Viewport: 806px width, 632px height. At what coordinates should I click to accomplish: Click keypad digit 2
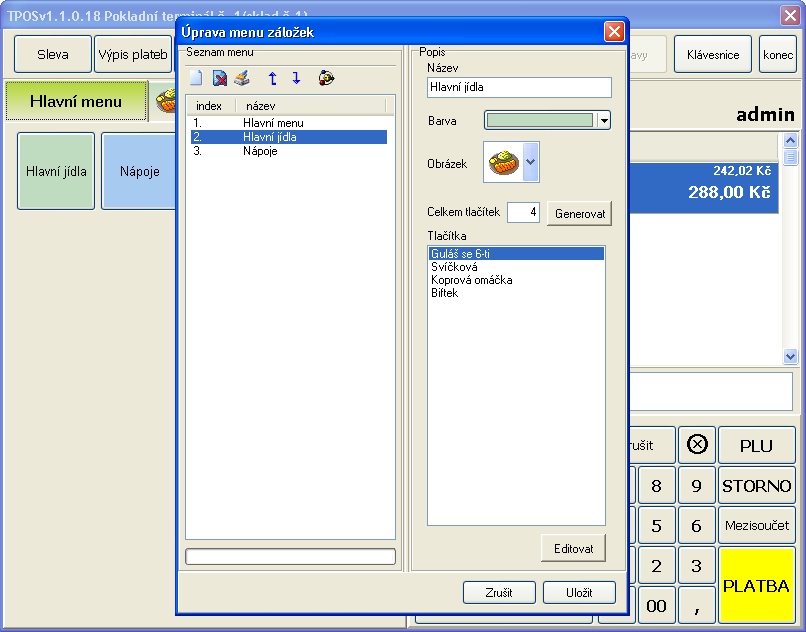click(x=657, y=566)
